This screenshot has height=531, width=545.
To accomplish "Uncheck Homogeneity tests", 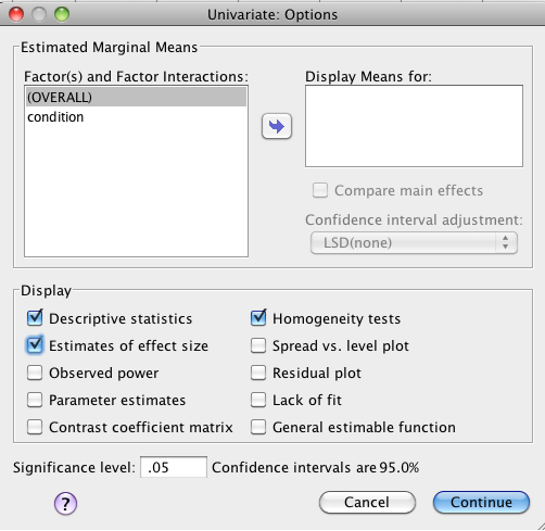I will tap(258, 318).
